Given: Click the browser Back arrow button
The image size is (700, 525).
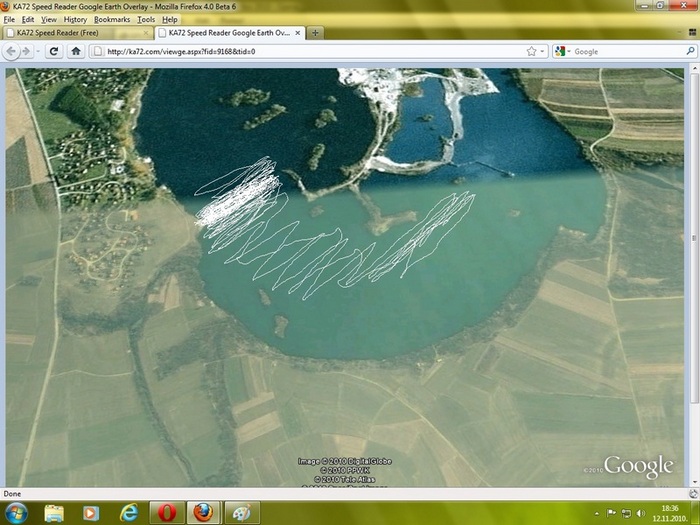Looking at the screenshot, I should (13, 51).
